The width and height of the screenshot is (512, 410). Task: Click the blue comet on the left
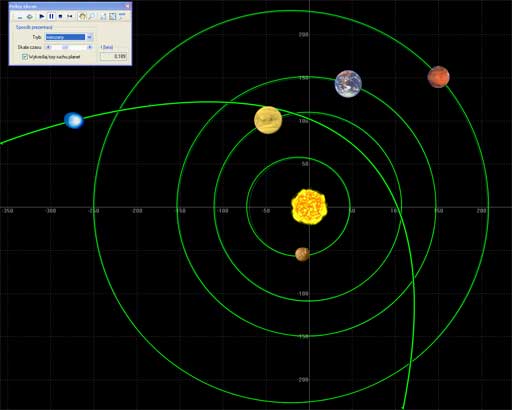tap(74, 120)
